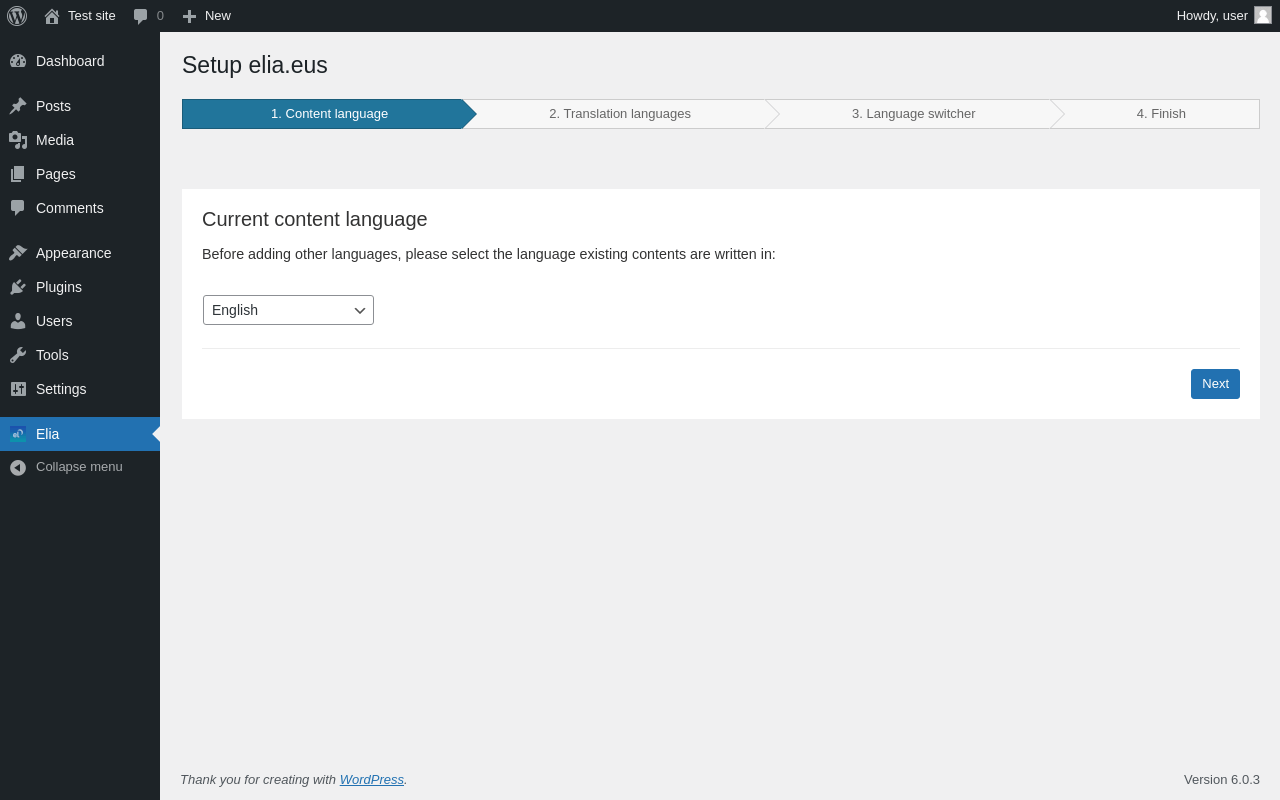1280x800 pixels.
Task: Click the Dashboard gauge icon
Action: [x=18, y=61]
